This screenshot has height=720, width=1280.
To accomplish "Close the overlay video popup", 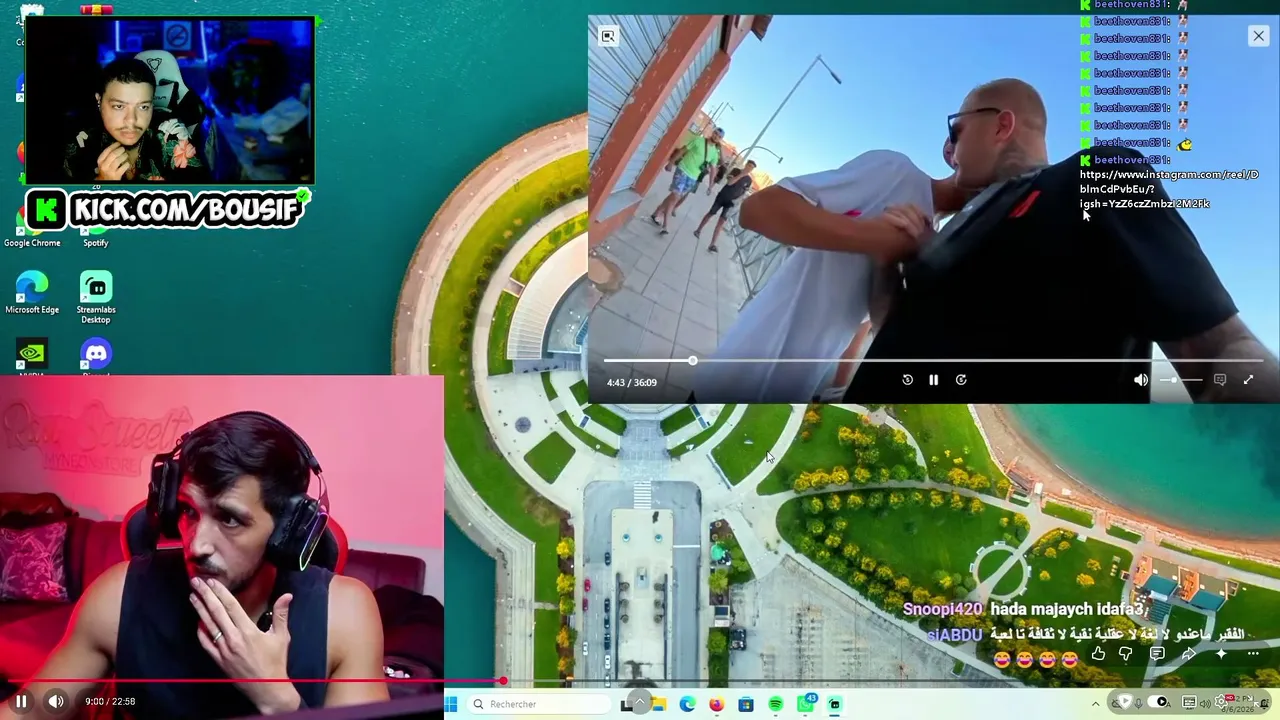I will [x=1258, y=36].
